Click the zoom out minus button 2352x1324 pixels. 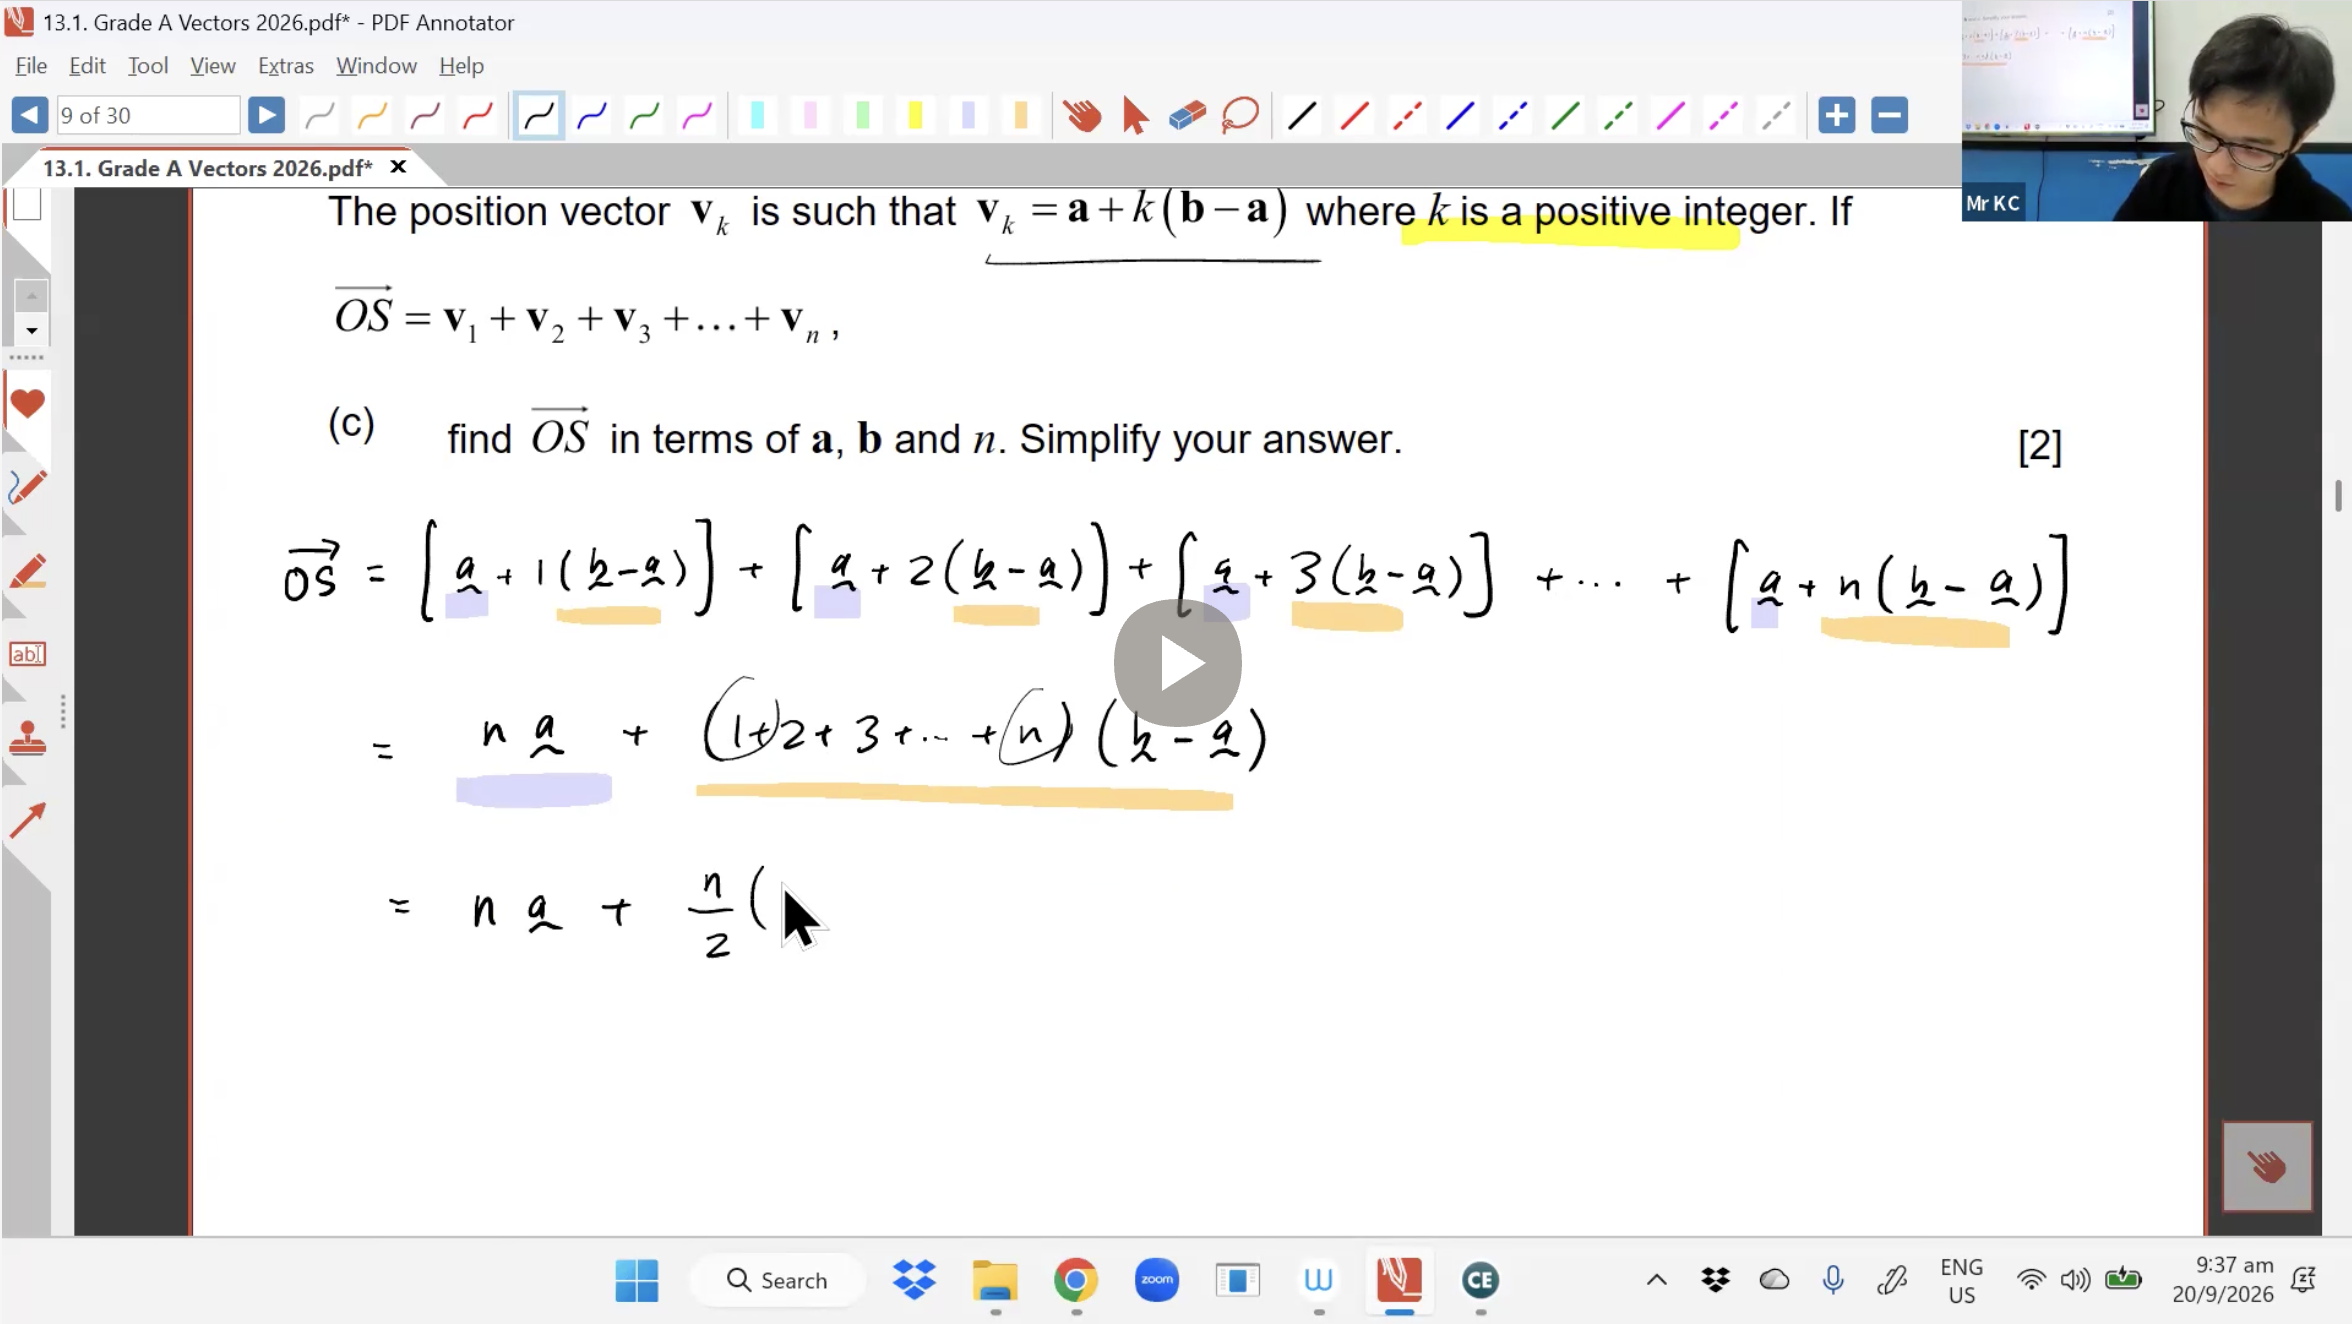click(x=1890, y=116)
